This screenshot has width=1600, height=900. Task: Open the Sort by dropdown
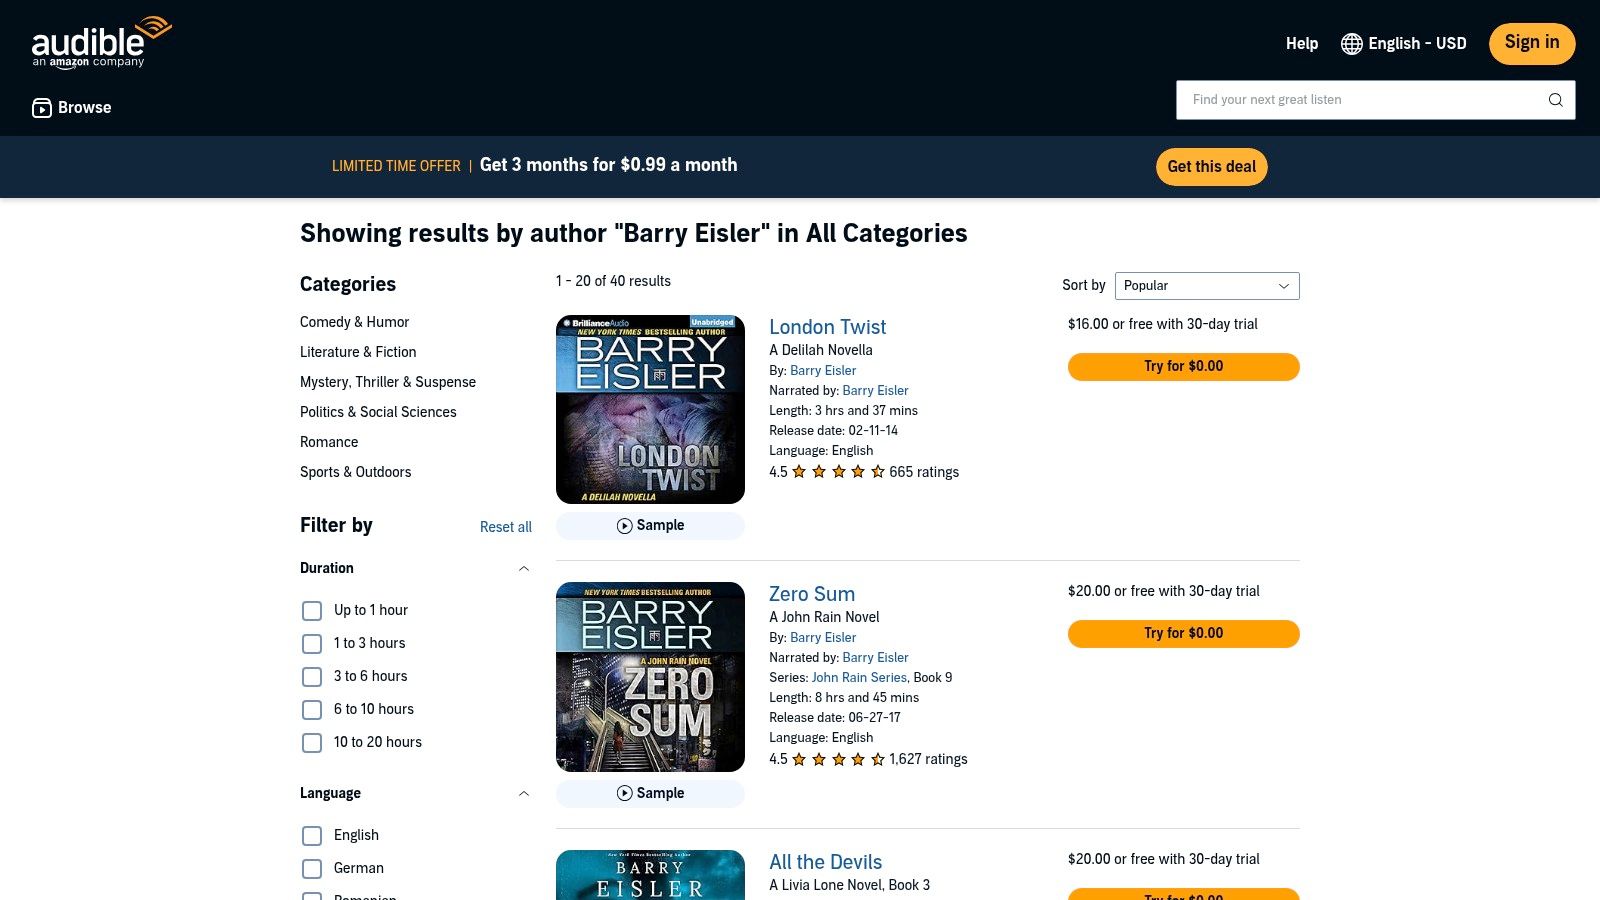[x=1206, y=286]
